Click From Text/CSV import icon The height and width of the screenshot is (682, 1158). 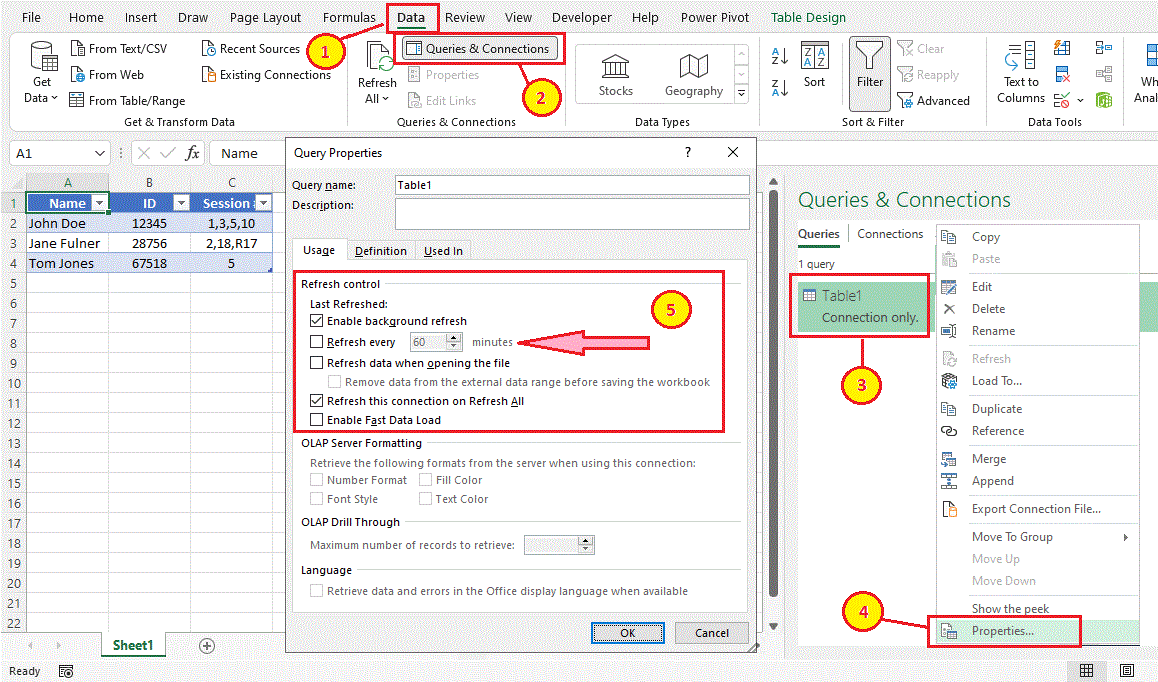(78, 49)
